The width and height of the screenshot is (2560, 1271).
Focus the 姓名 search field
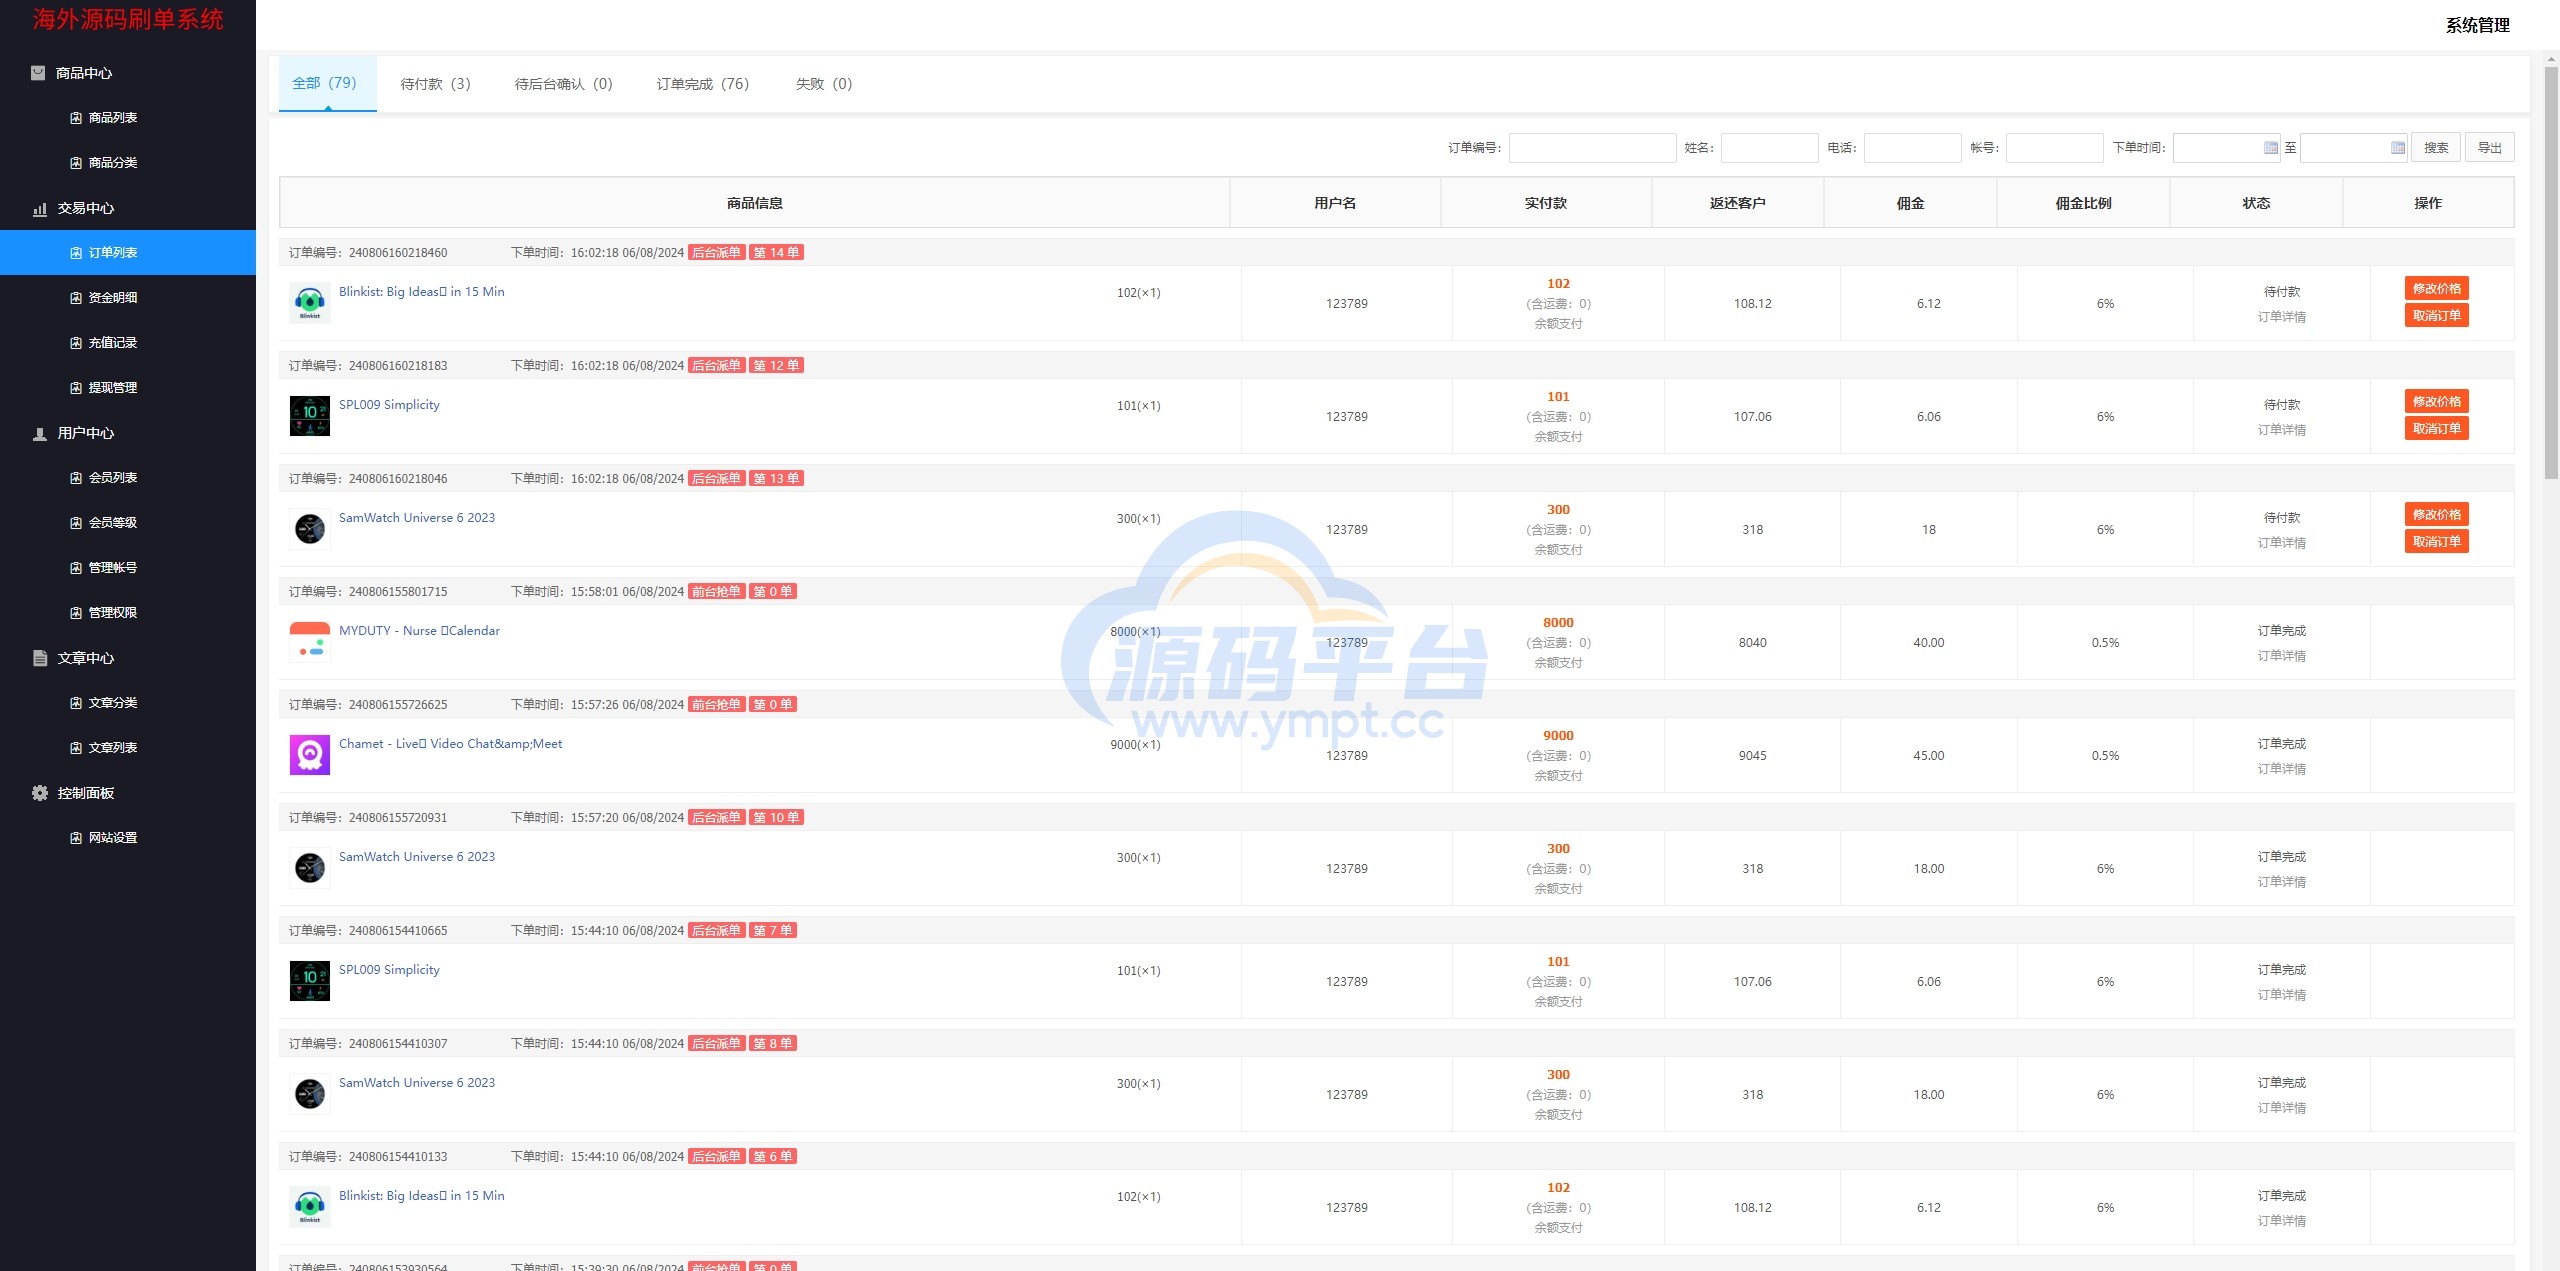[1769, 148]
